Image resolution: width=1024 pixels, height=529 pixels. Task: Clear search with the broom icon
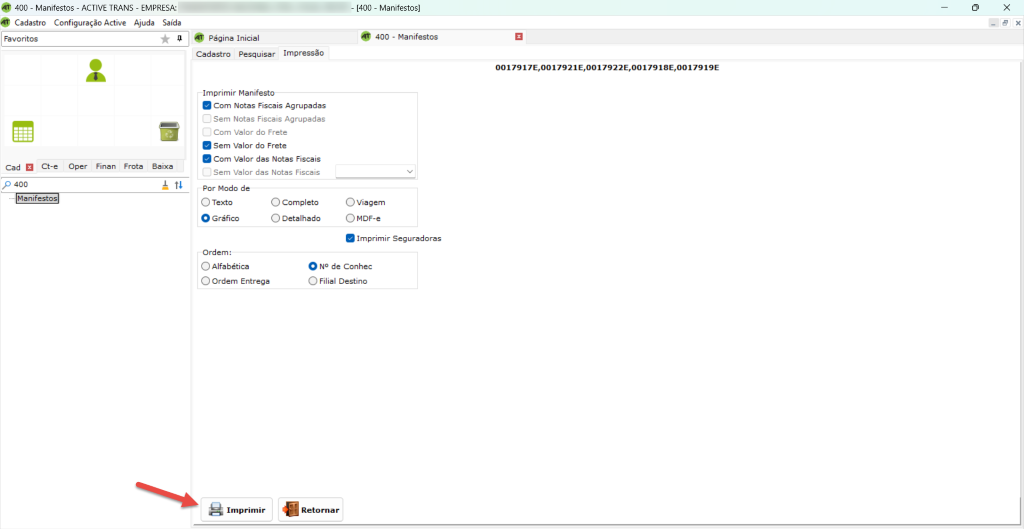coord(165,185)
